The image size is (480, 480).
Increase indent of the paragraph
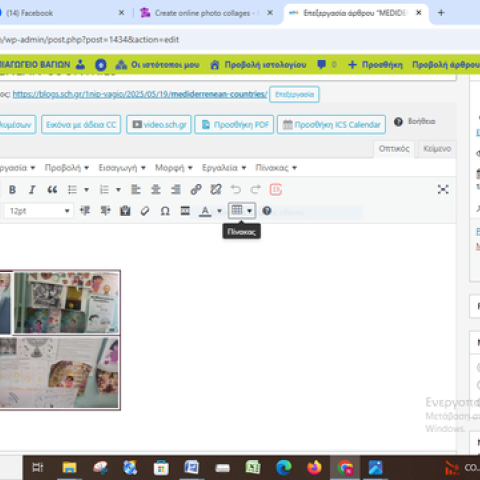coord(105,211)
